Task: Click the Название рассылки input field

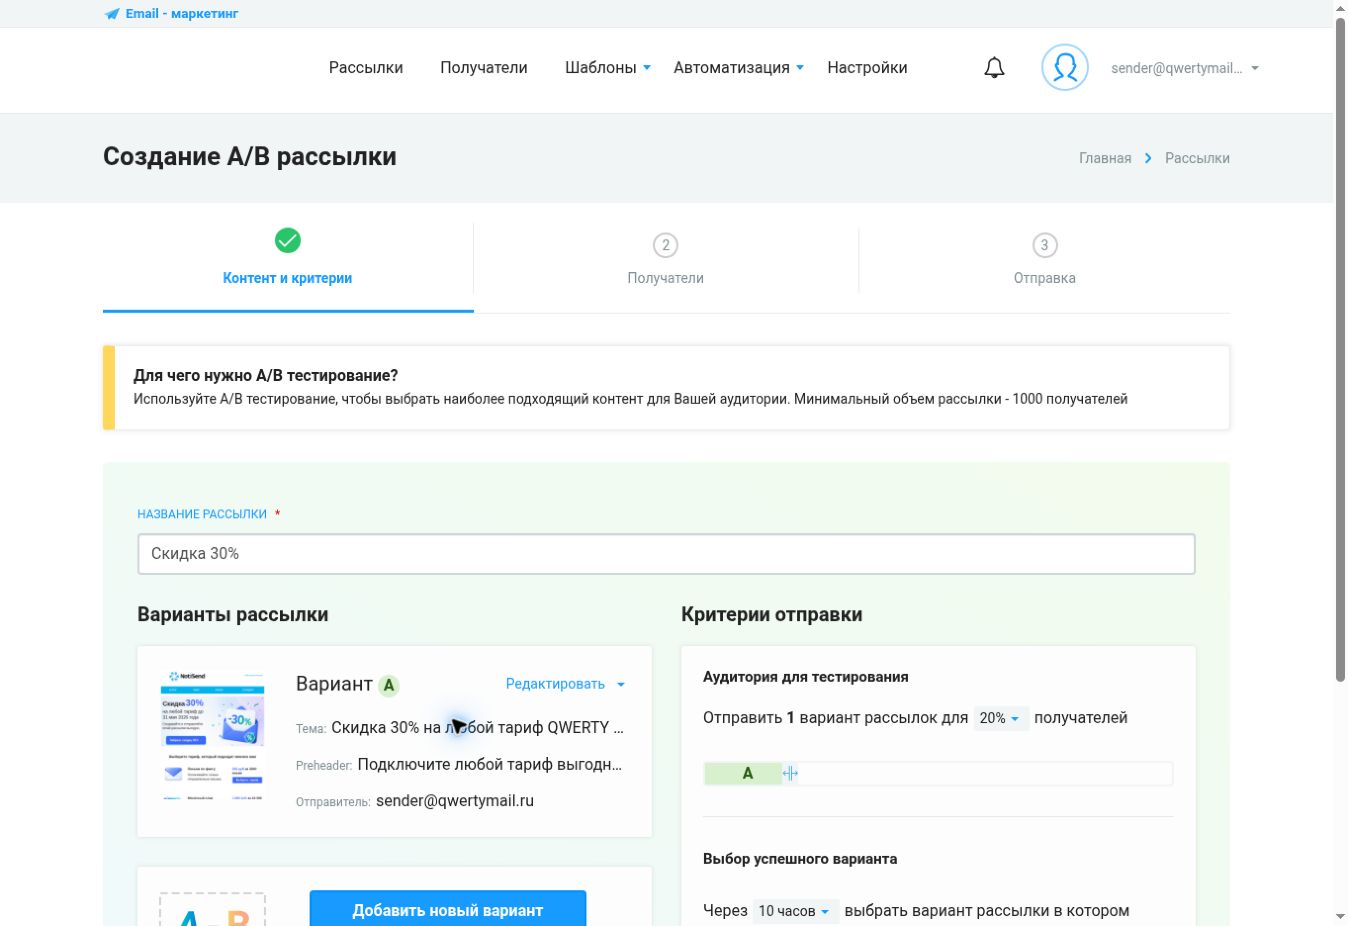Action: tap(666, 554)
